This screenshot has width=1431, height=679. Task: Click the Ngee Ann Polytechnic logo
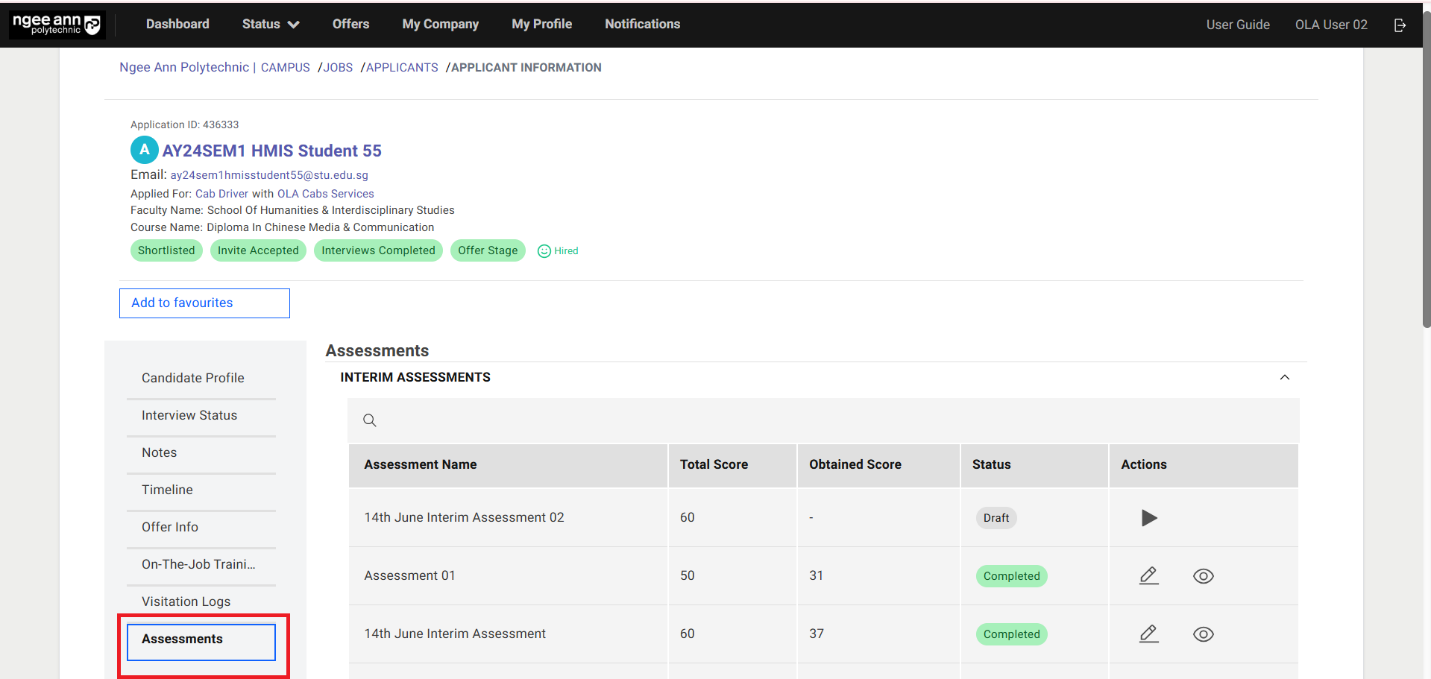click(57, 25)
